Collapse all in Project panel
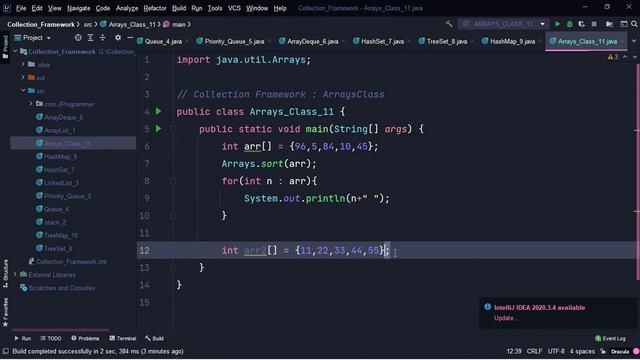 (102, 38)
